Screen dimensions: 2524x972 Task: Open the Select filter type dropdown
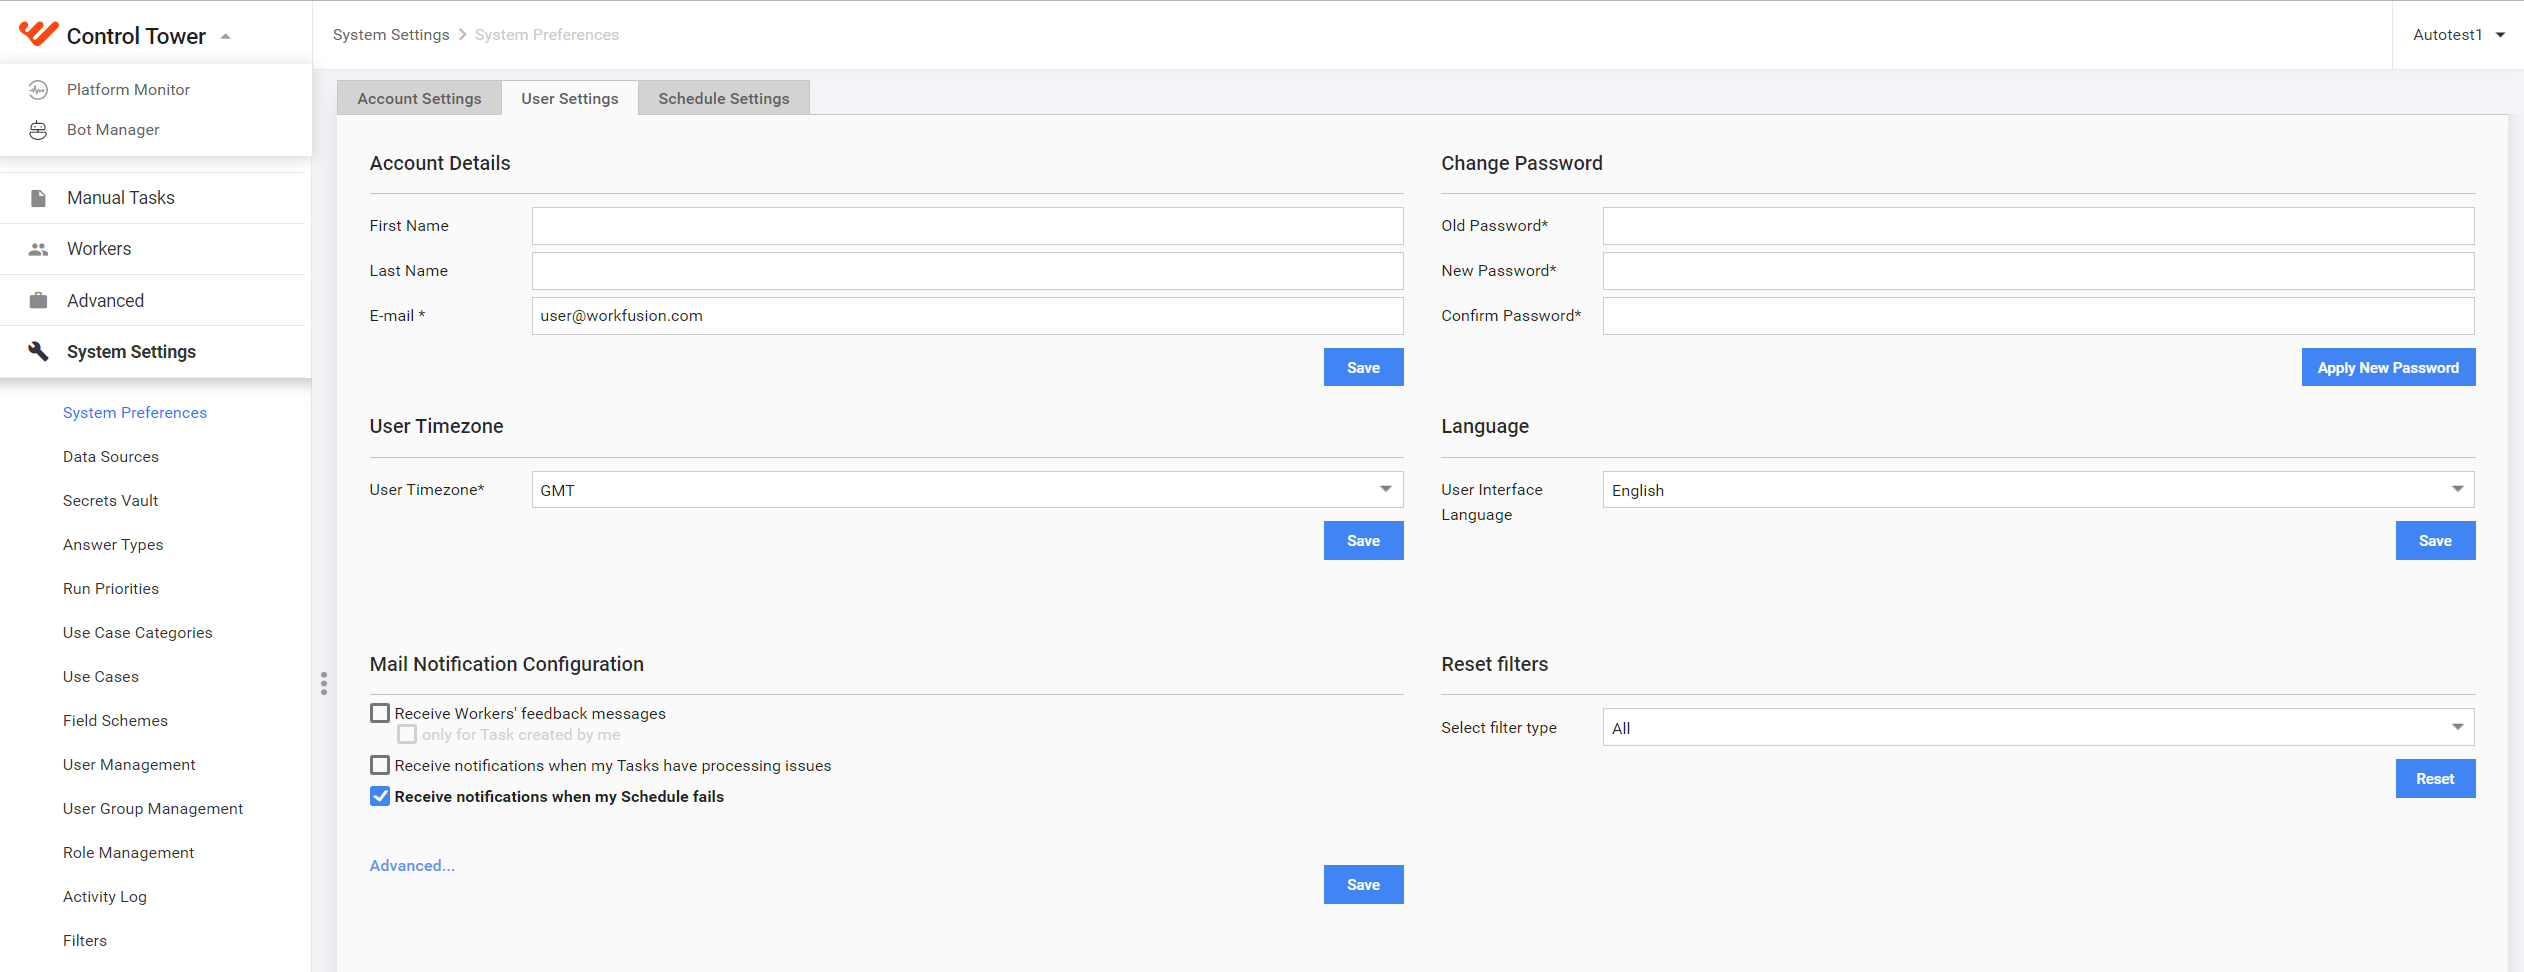coord(2038,728)
